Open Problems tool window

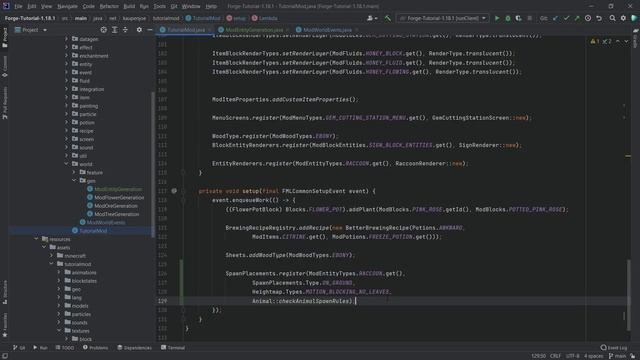(96, 348)
